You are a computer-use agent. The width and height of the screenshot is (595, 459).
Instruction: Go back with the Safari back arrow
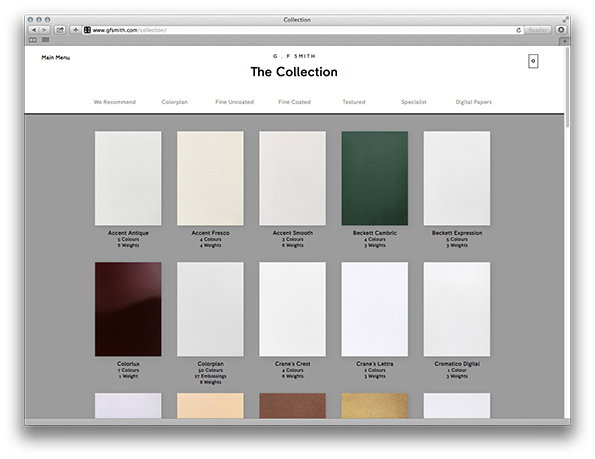tap(34, 30)
